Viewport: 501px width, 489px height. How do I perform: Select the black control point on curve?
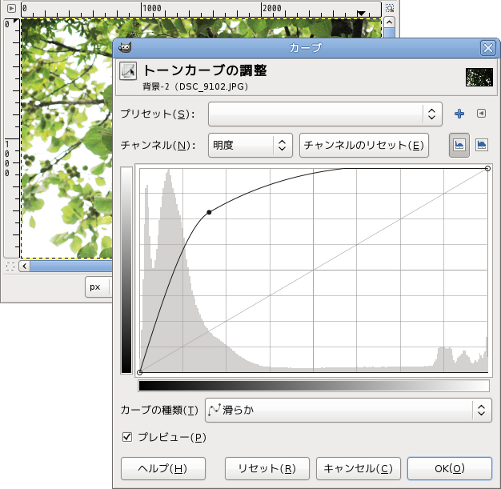(209, 212)
